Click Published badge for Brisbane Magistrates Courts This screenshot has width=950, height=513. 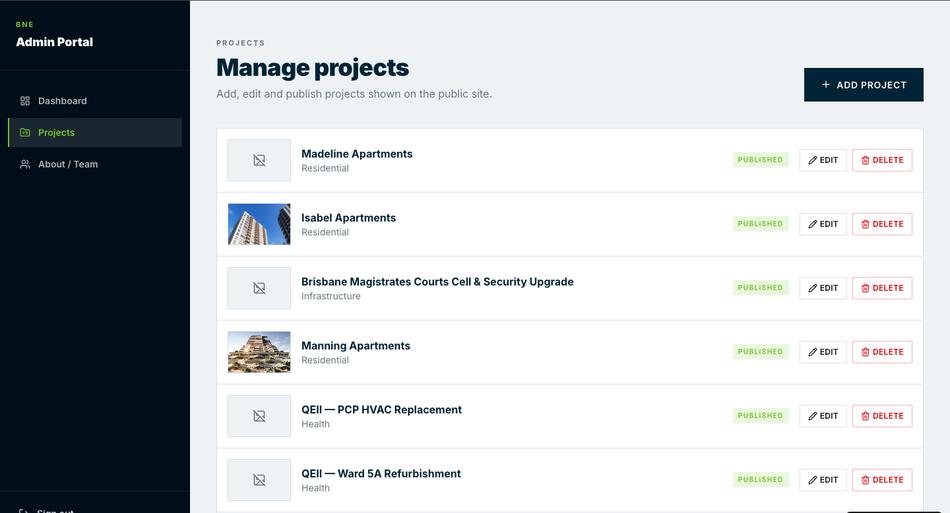click(x=760, y=288)
